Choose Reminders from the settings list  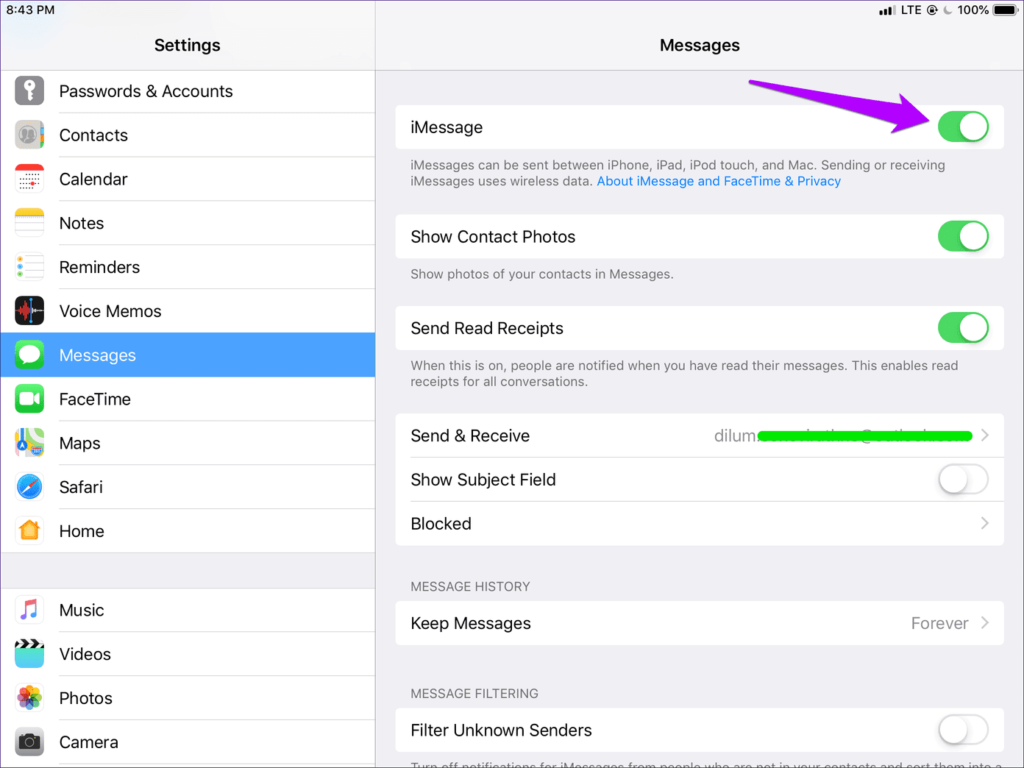99,267
